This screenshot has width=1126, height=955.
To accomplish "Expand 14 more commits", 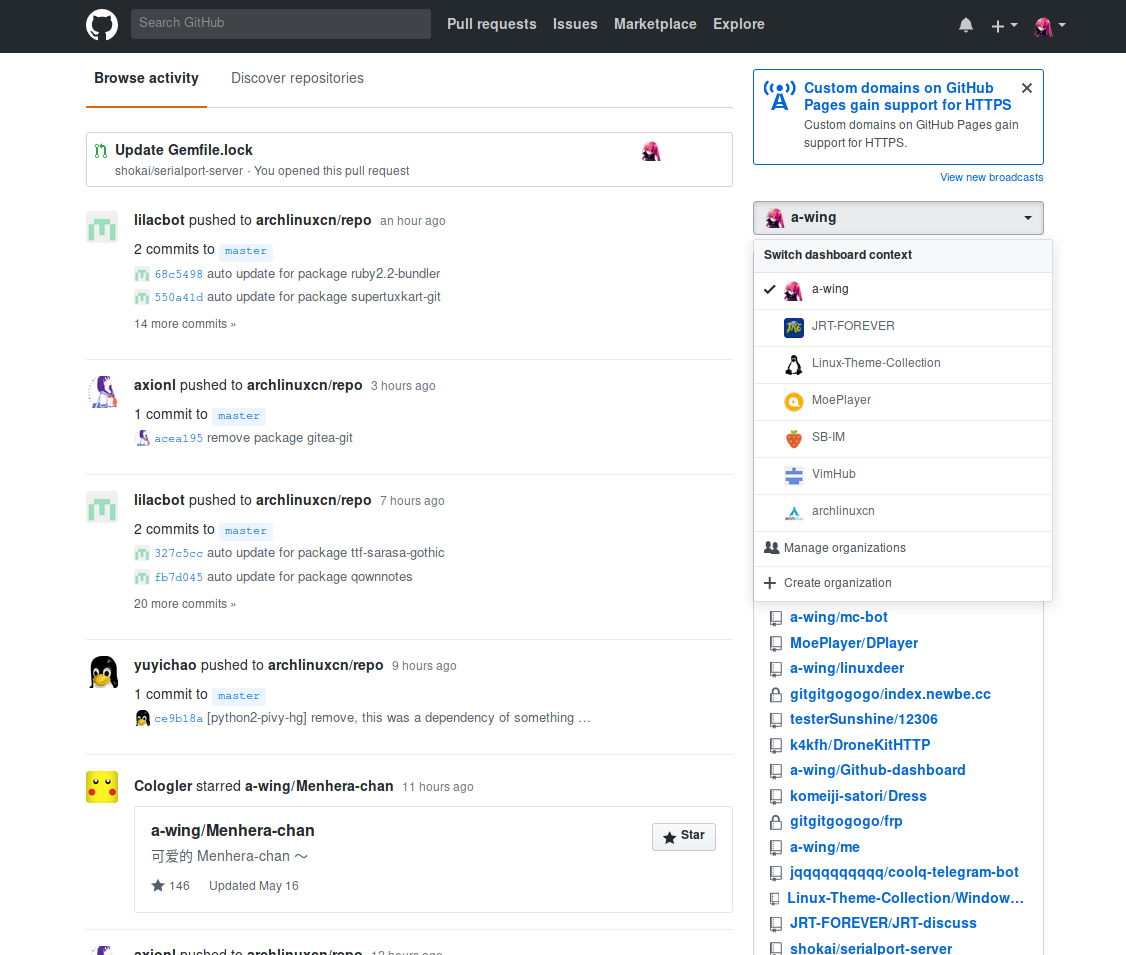I will pos(185,325).
